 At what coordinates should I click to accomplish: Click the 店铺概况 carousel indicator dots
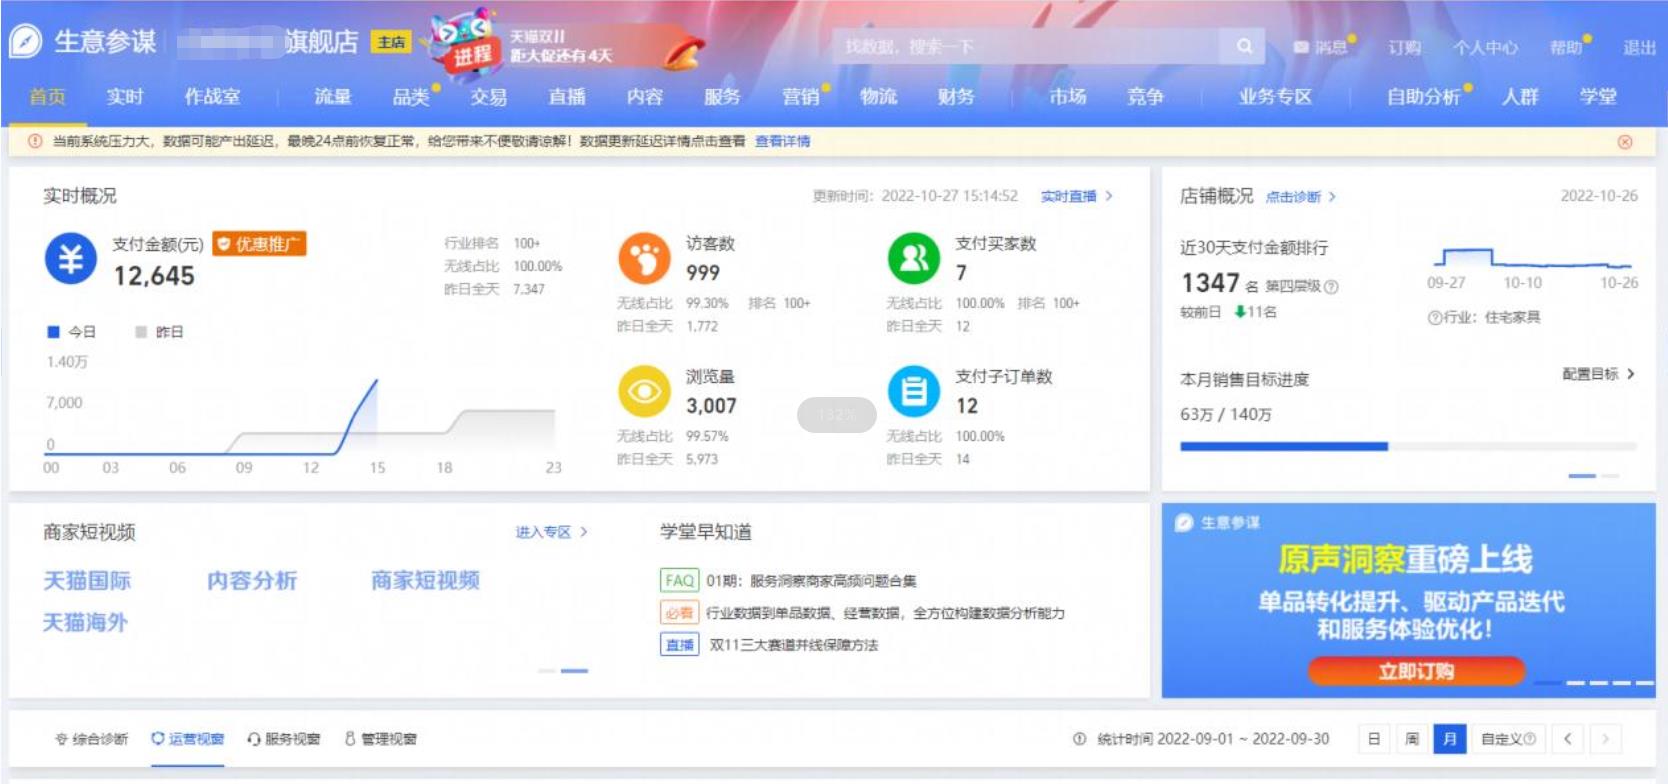1594,476
